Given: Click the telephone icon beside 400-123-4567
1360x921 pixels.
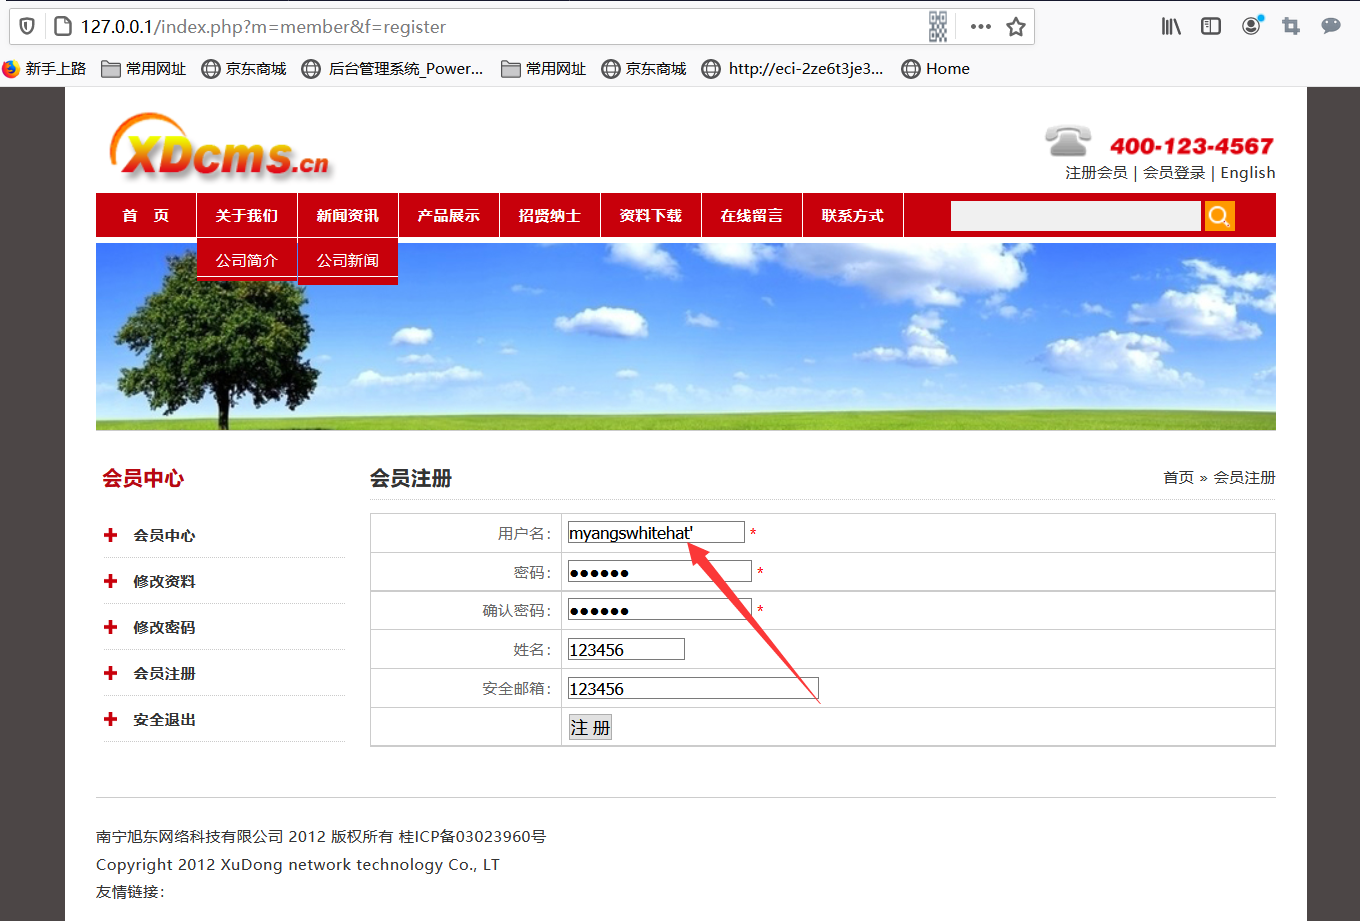Looking at the screenshot, I should pos(1068,141).
